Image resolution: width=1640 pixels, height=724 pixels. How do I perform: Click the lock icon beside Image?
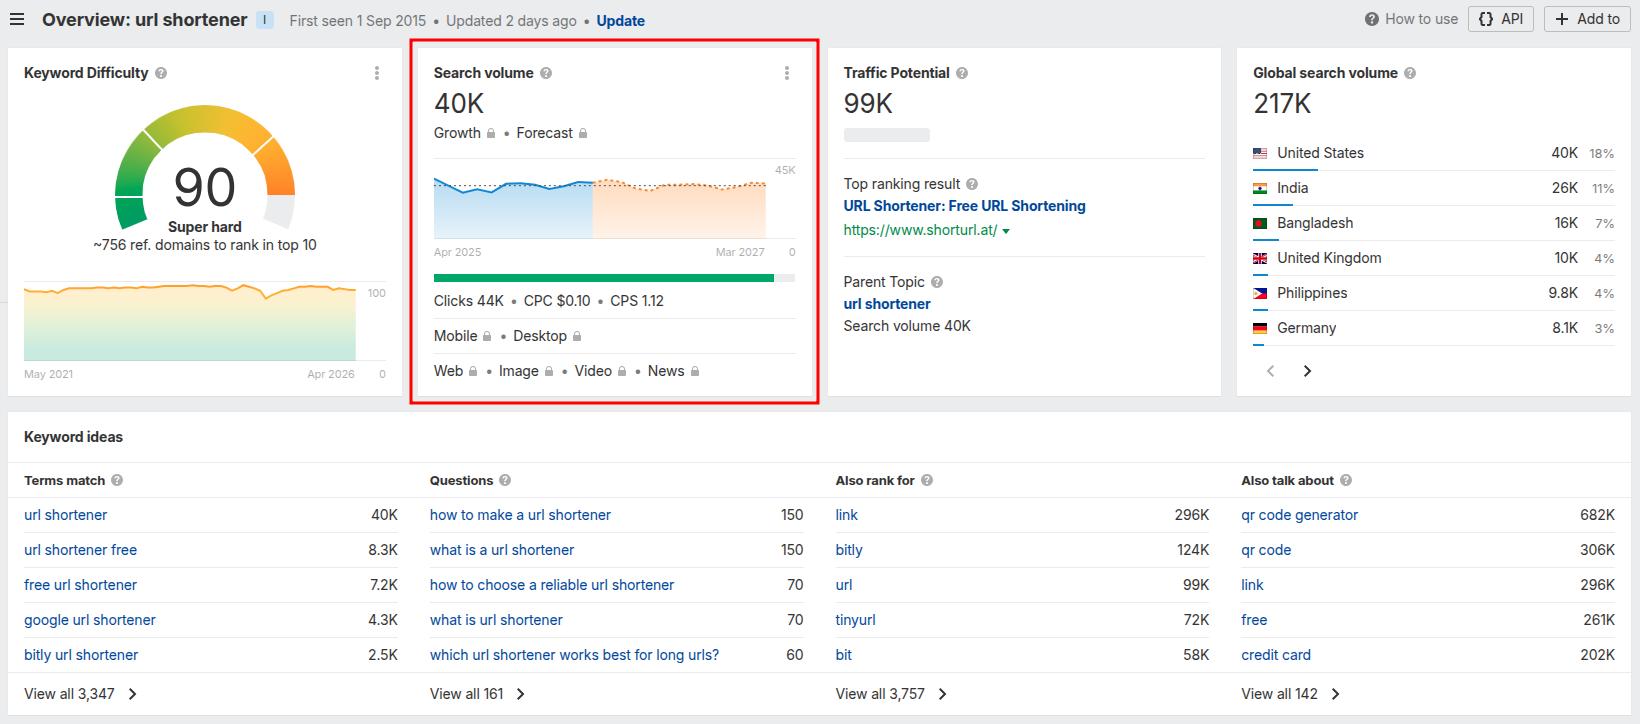coord(549,371)
